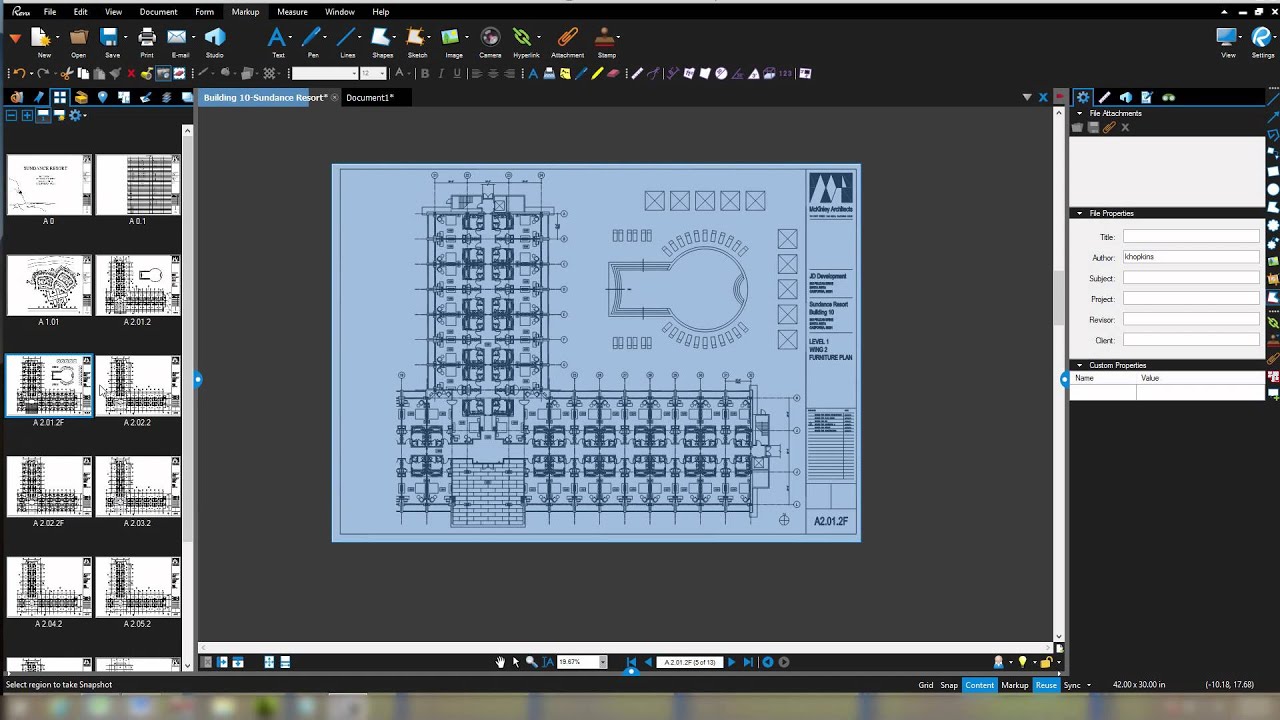Toggle Content snapping in status bar

(x=980, y=685)
